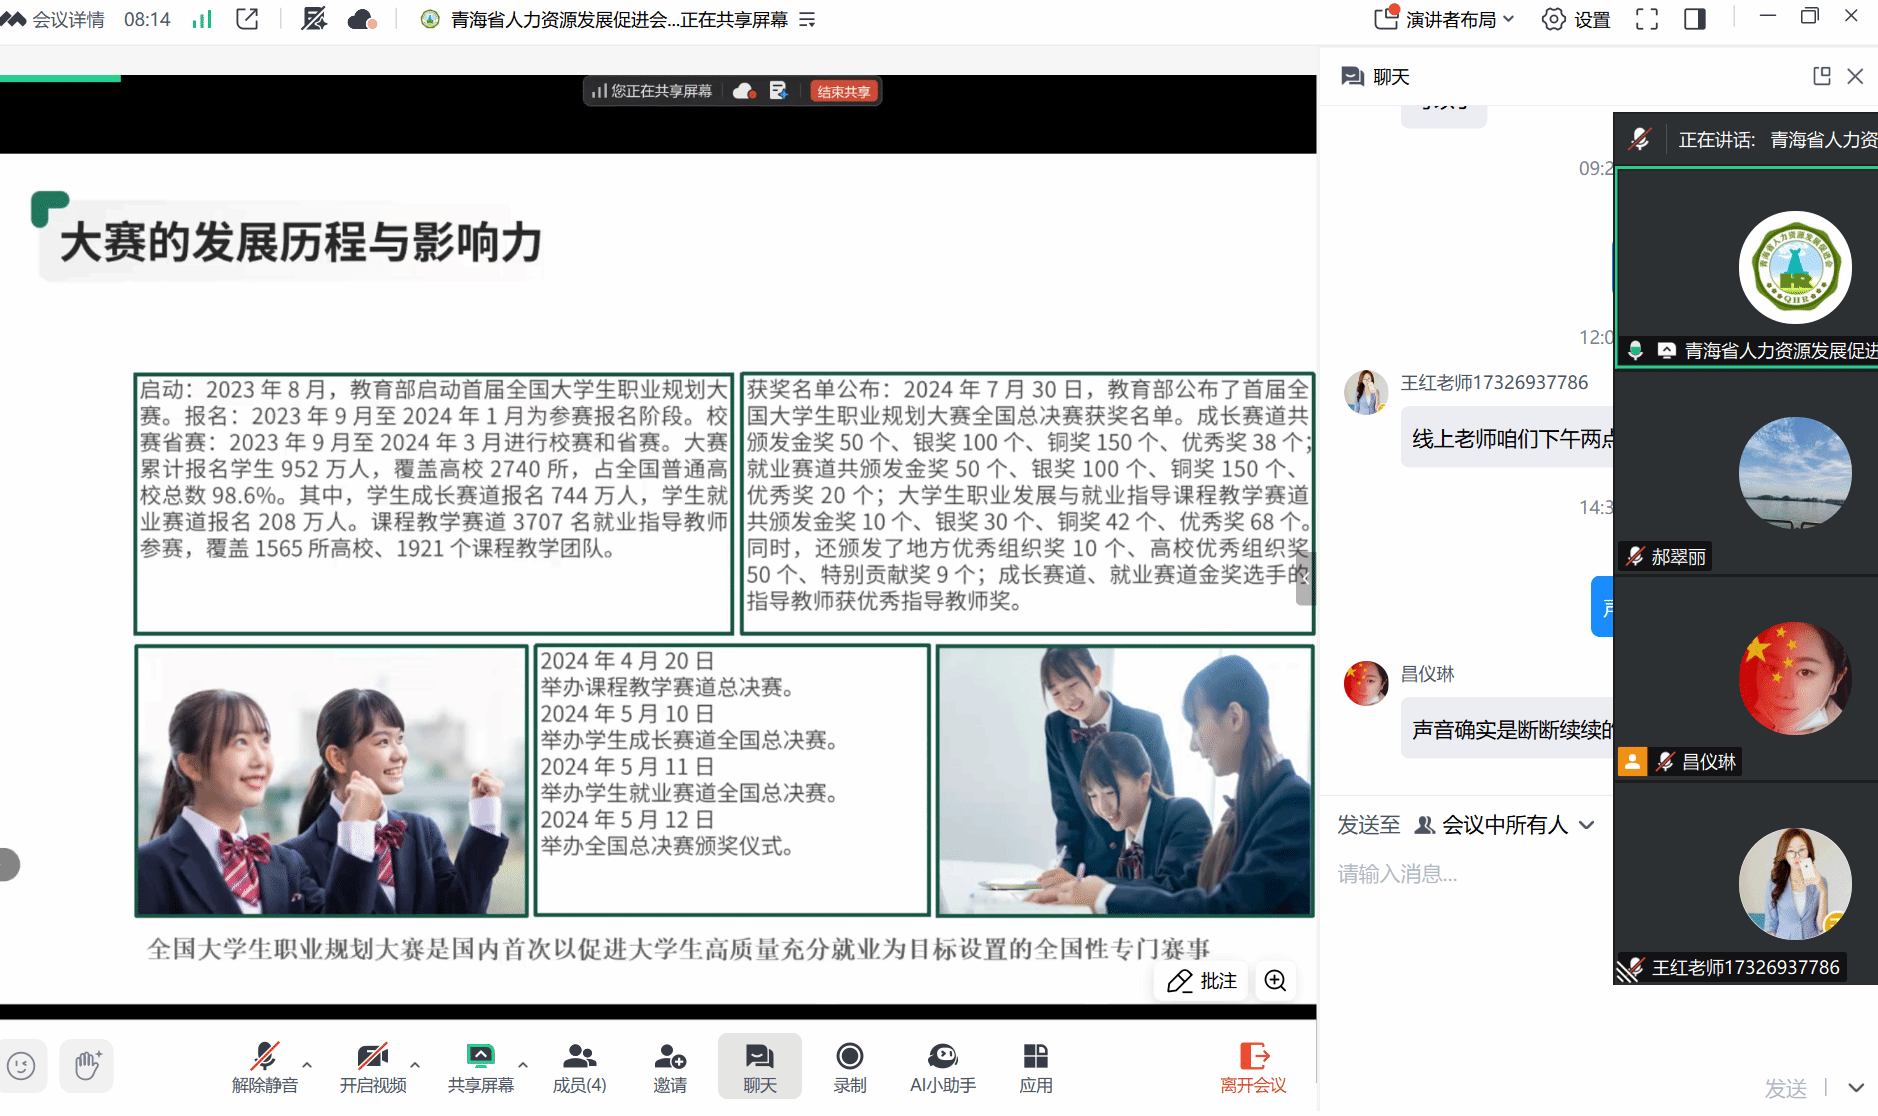Click the muted mic icon on 郝翠丽 label
The image size is (1878, 1116).
point(1635,557)
